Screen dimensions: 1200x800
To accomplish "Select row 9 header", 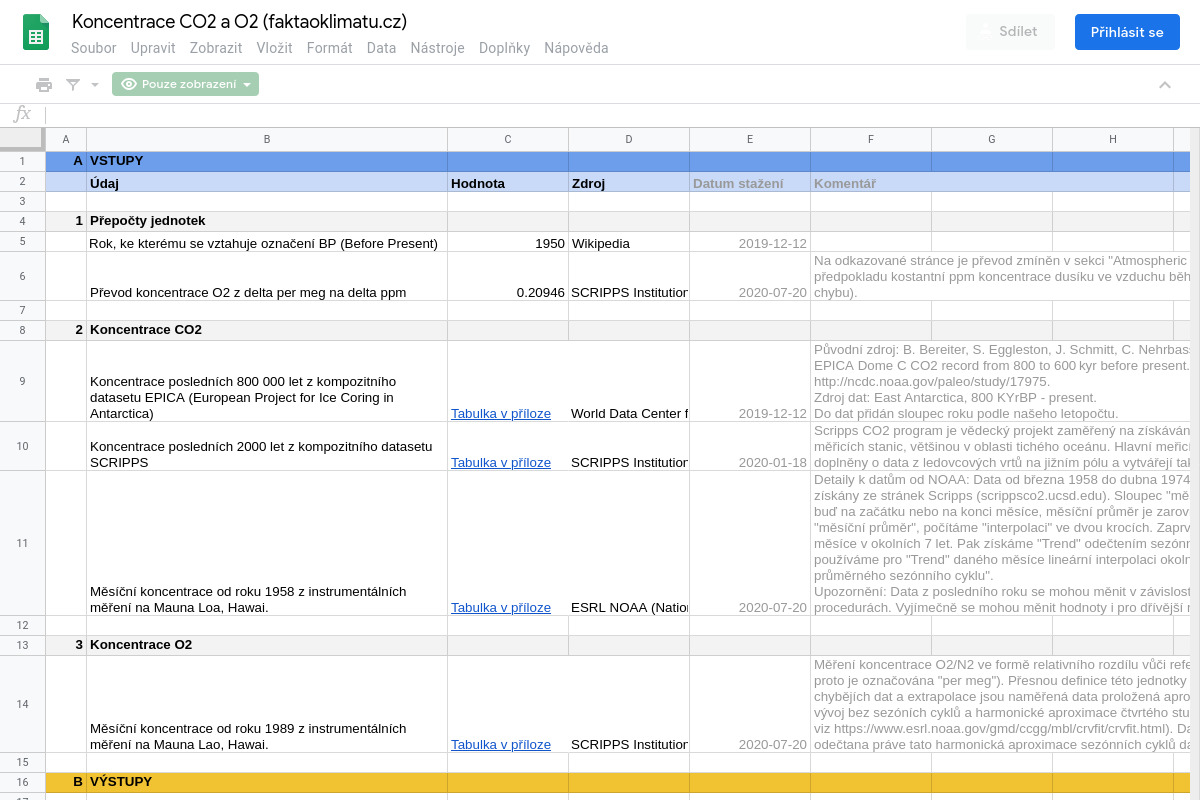I will tap(22, 381).
